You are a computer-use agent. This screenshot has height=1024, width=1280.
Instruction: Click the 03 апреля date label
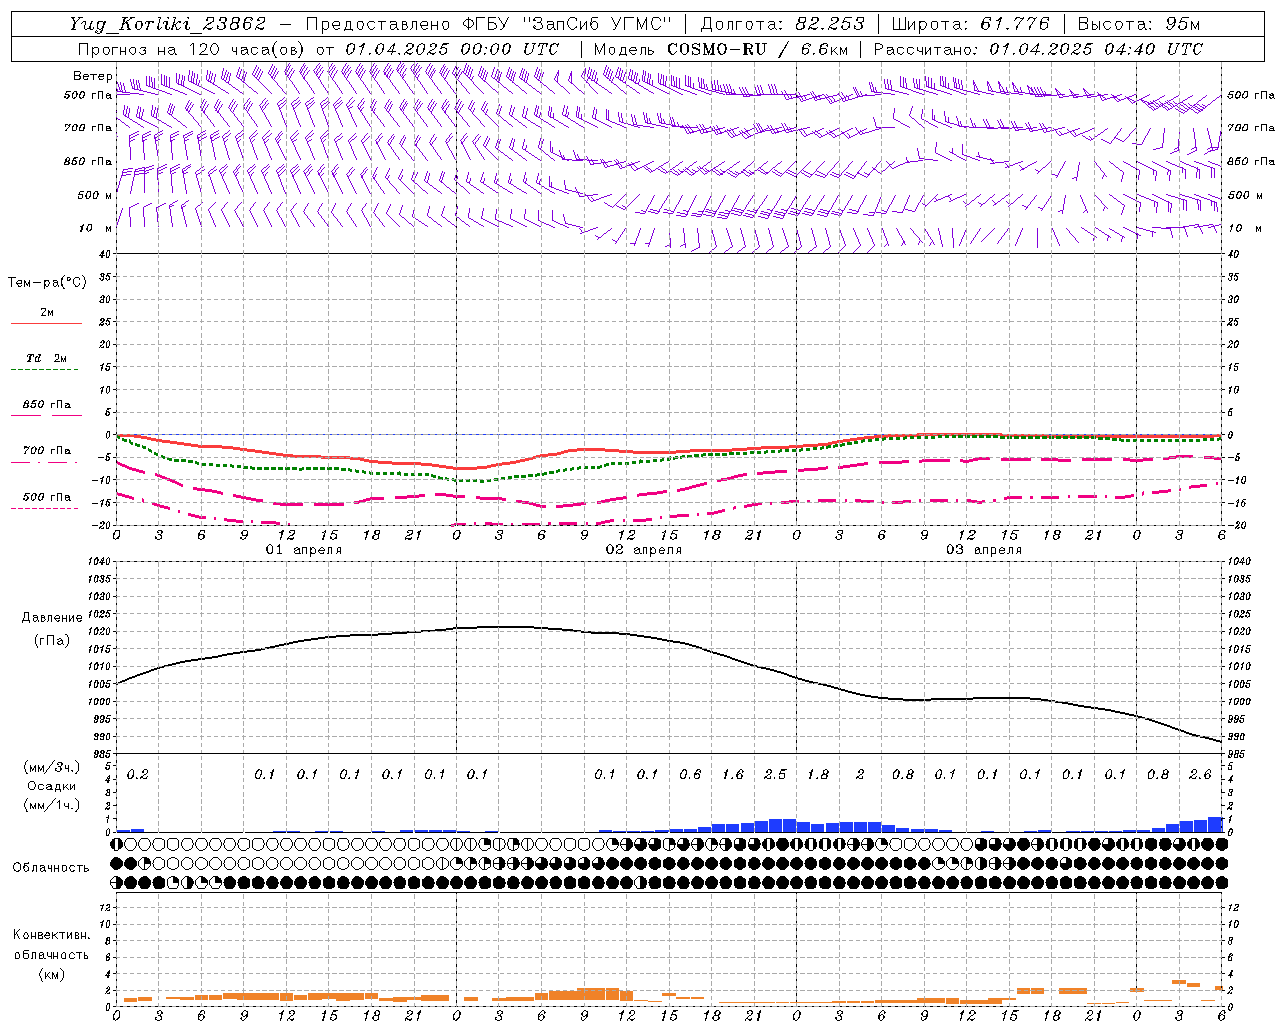[x=983, y=550]
